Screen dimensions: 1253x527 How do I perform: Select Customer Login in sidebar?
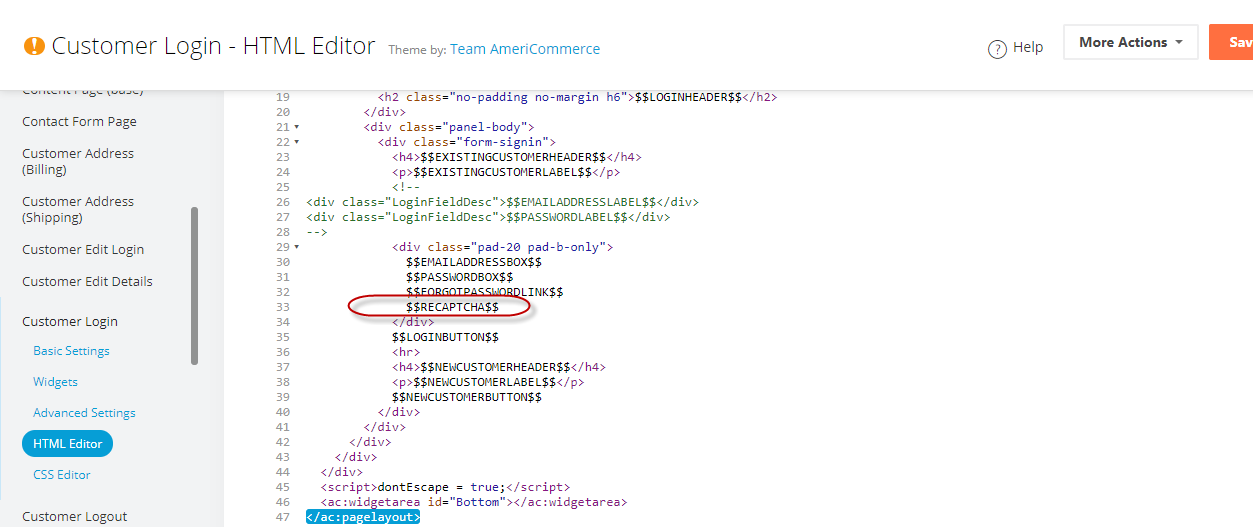(x=70, y=321)
